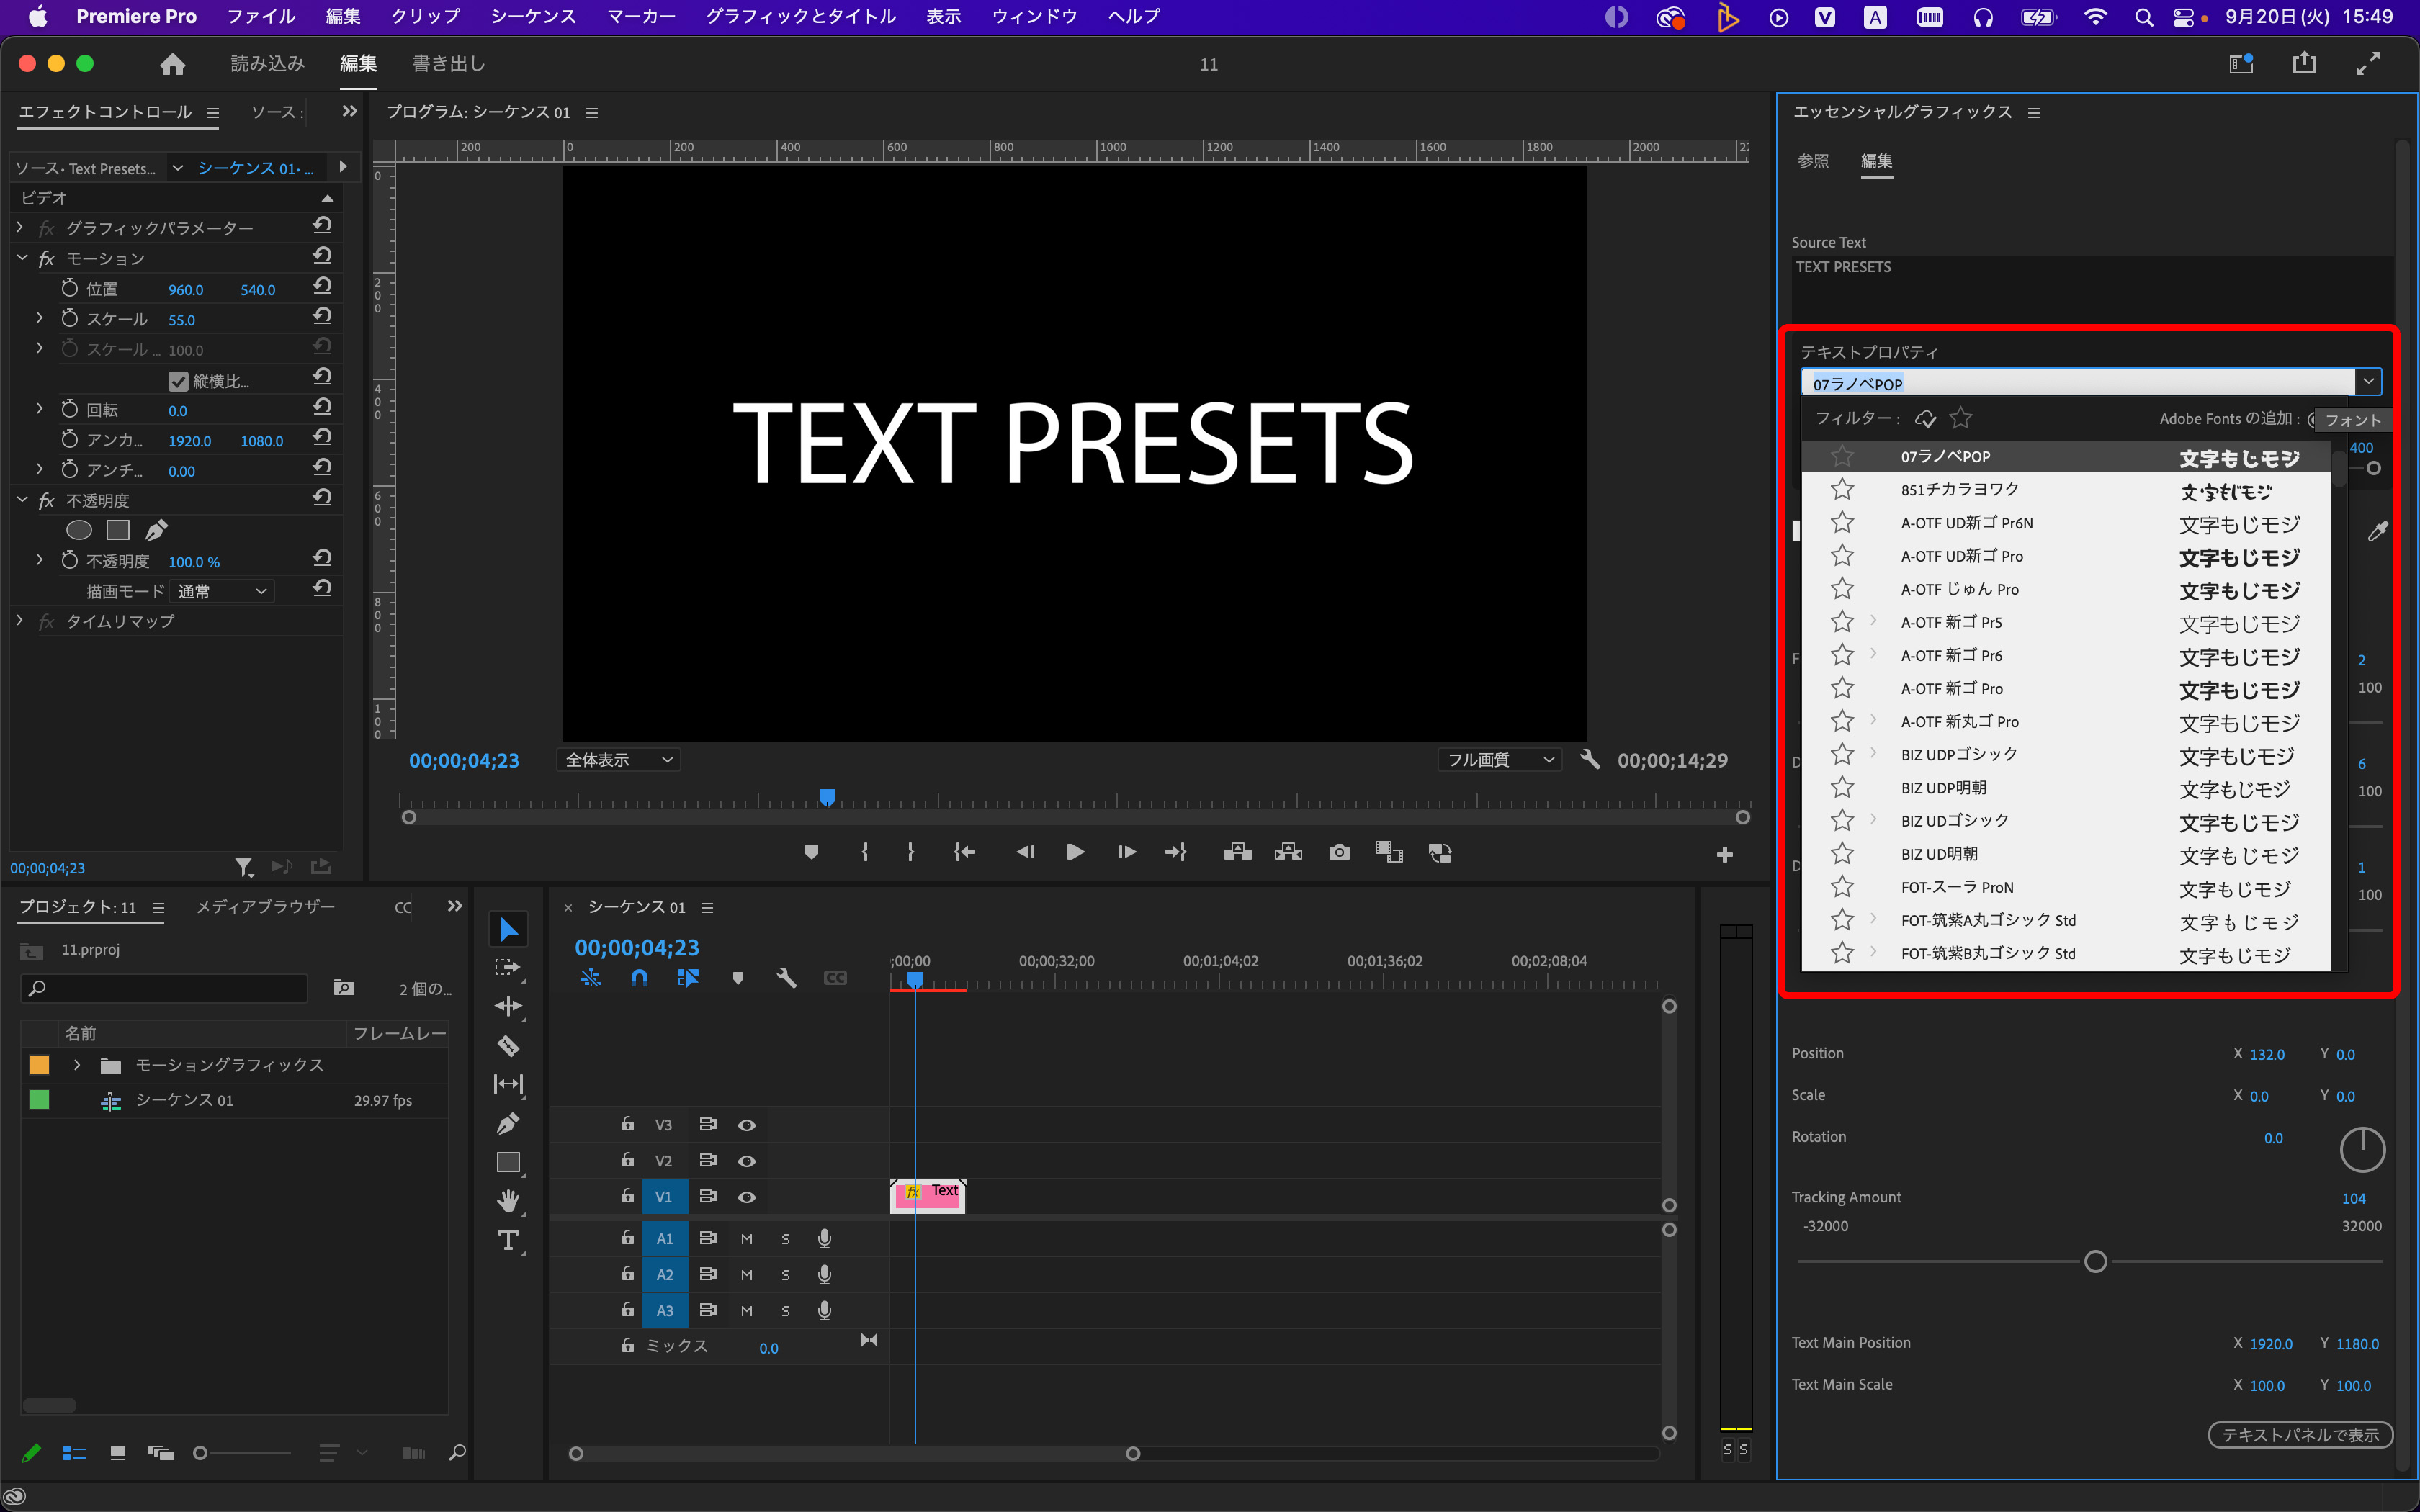Viewport: 2420px width, 1512px height.
Task: Hide track V3 output
Action: (746, 1125)
